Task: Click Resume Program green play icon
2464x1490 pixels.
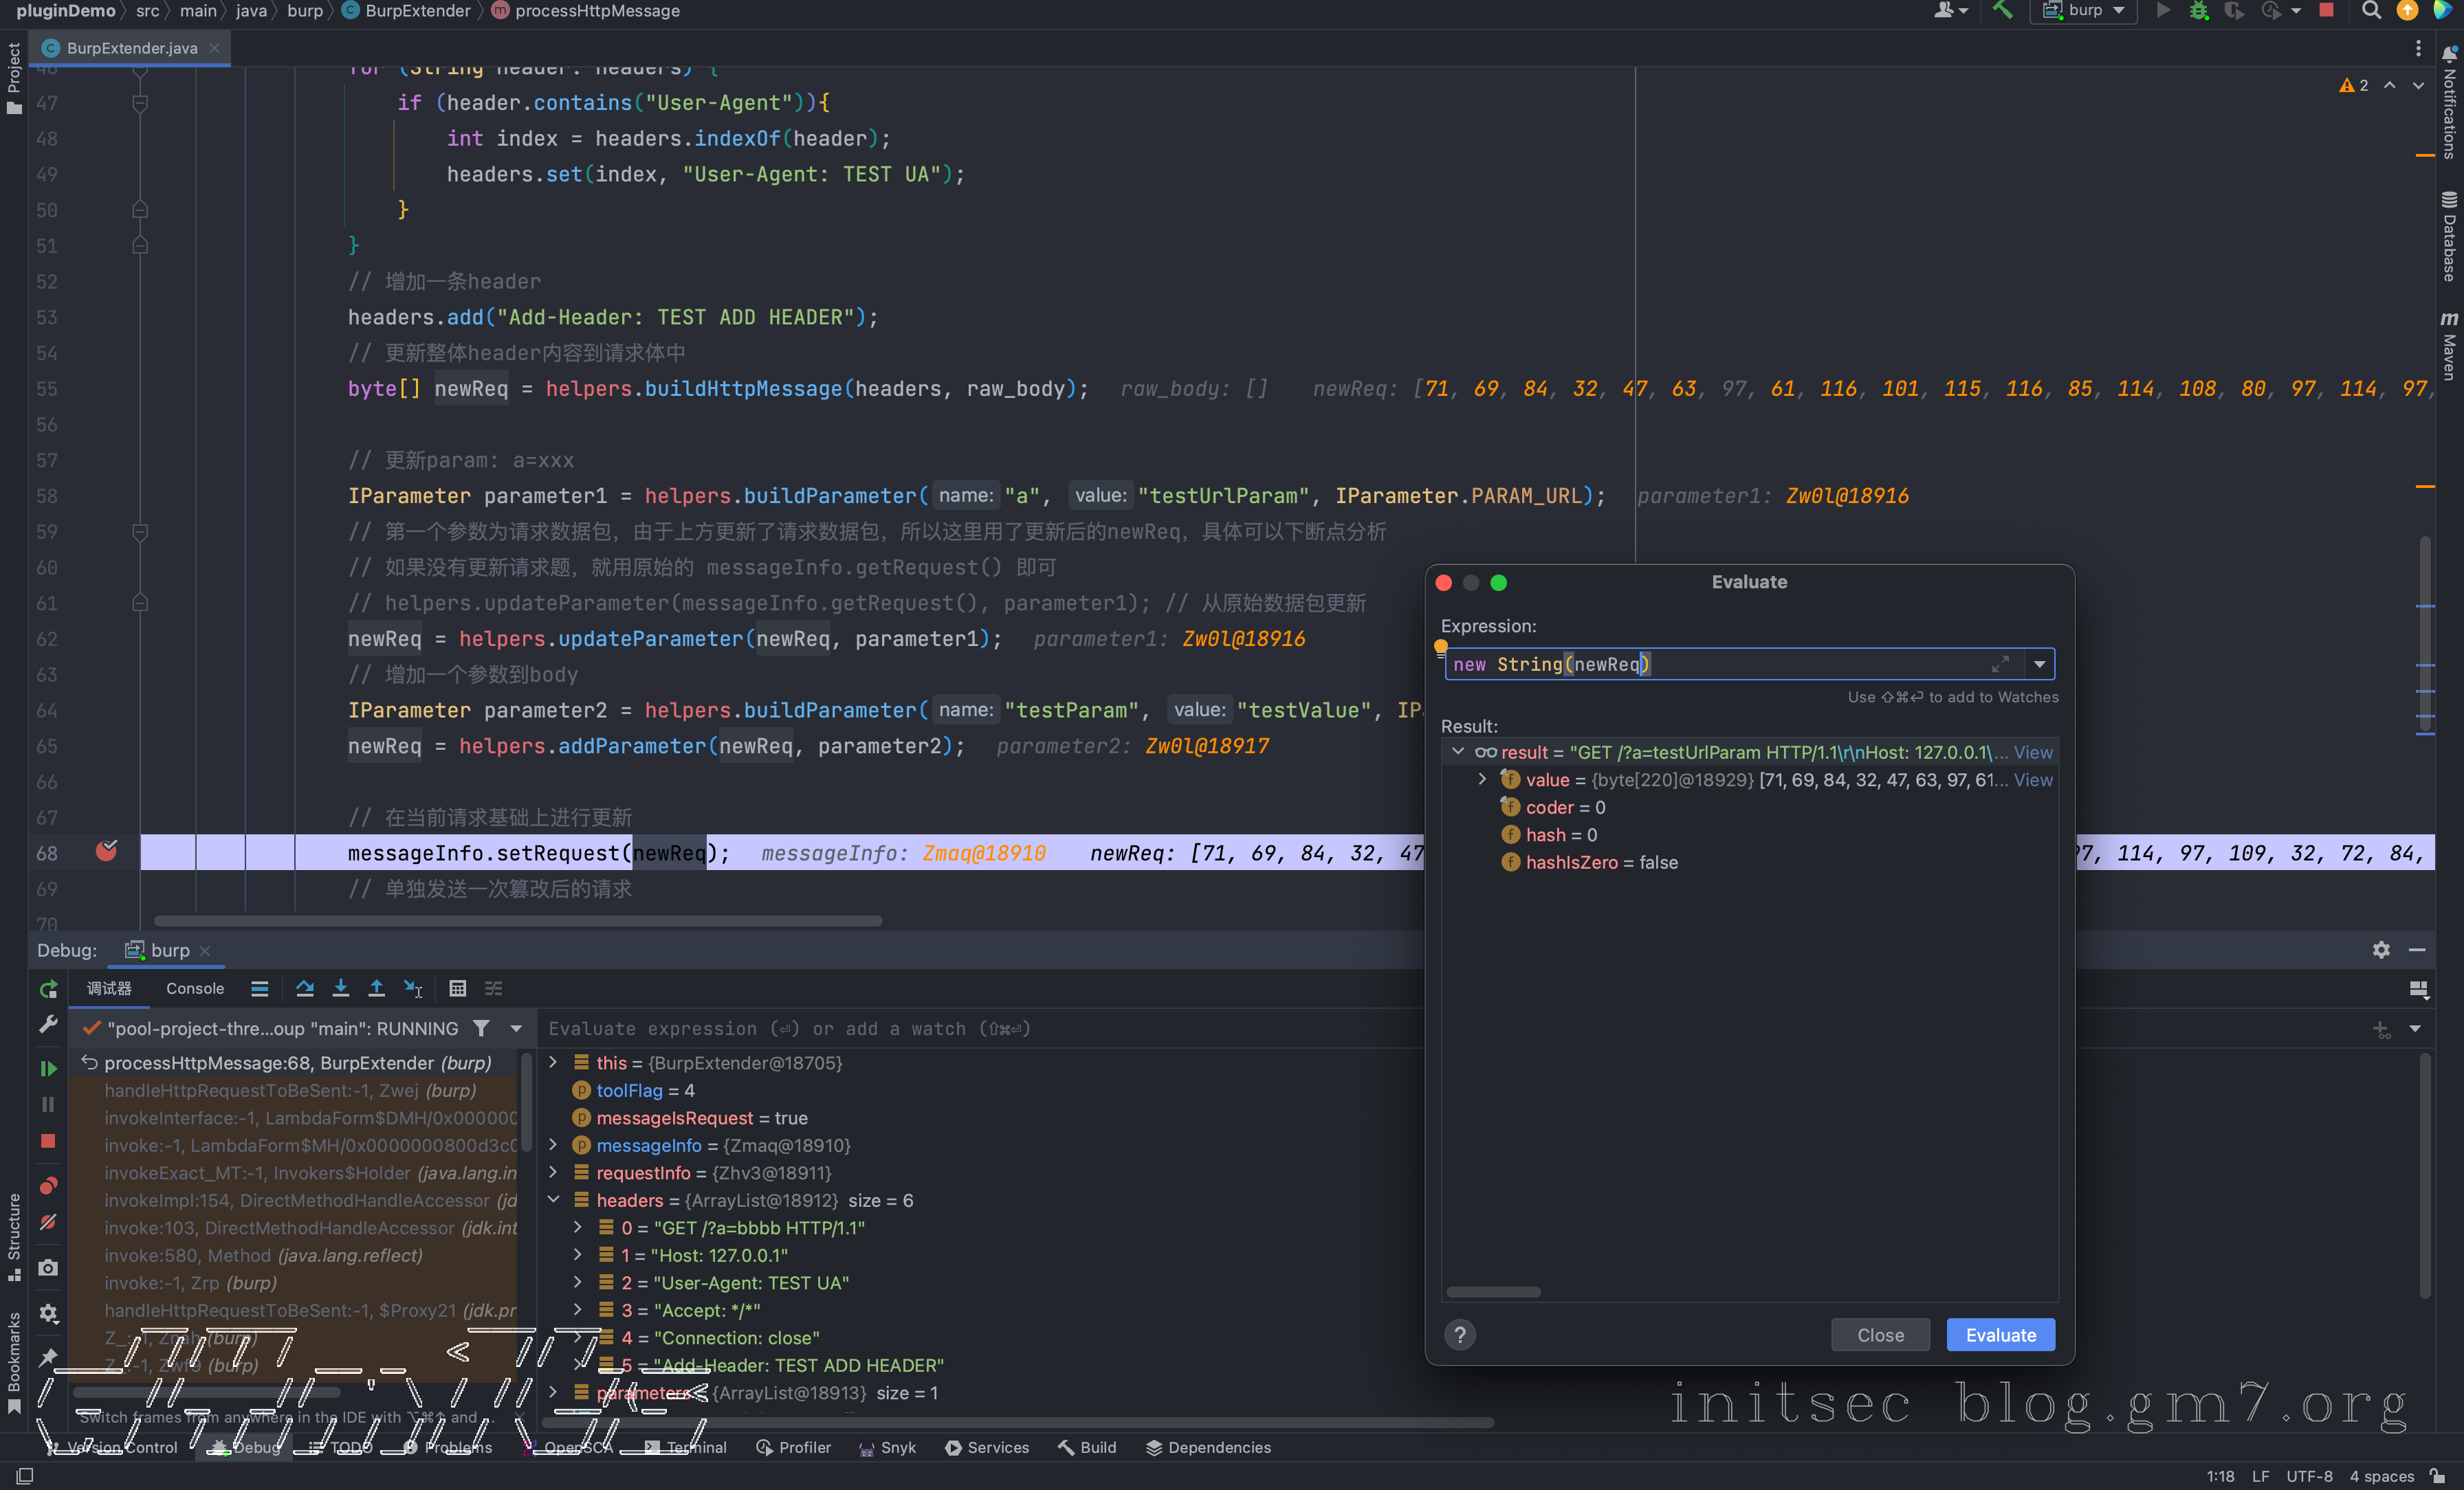Action: pyautogui.click(x=47, y=1068)
